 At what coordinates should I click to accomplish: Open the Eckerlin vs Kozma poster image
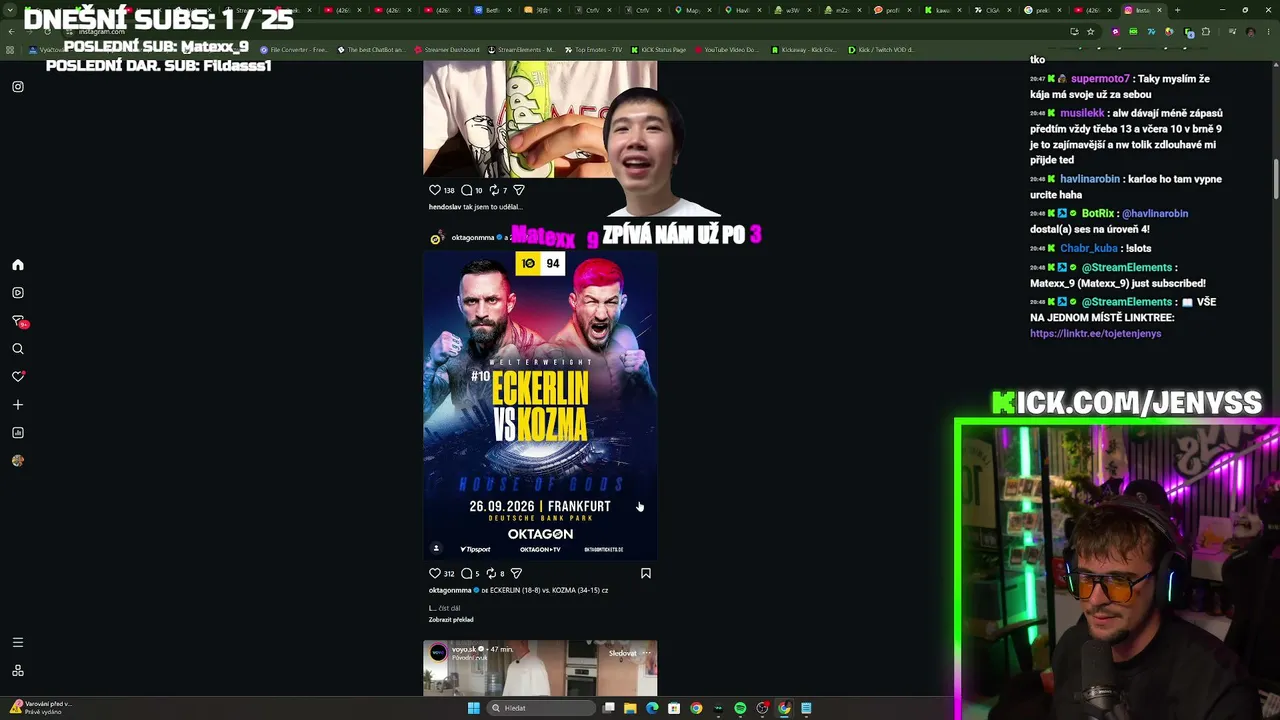[540, 405]
